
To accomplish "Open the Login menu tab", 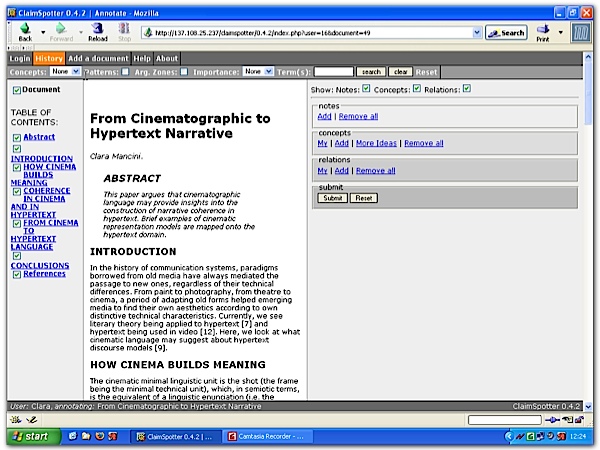I will 20,59.
